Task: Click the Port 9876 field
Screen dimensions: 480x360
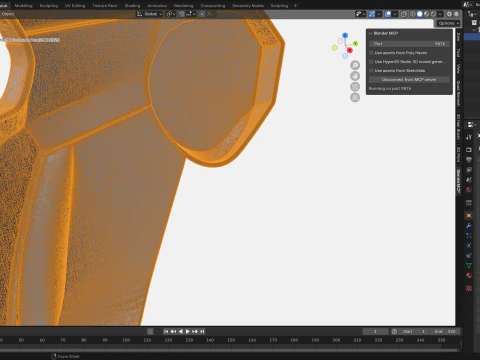Action: tap(409, 44)
